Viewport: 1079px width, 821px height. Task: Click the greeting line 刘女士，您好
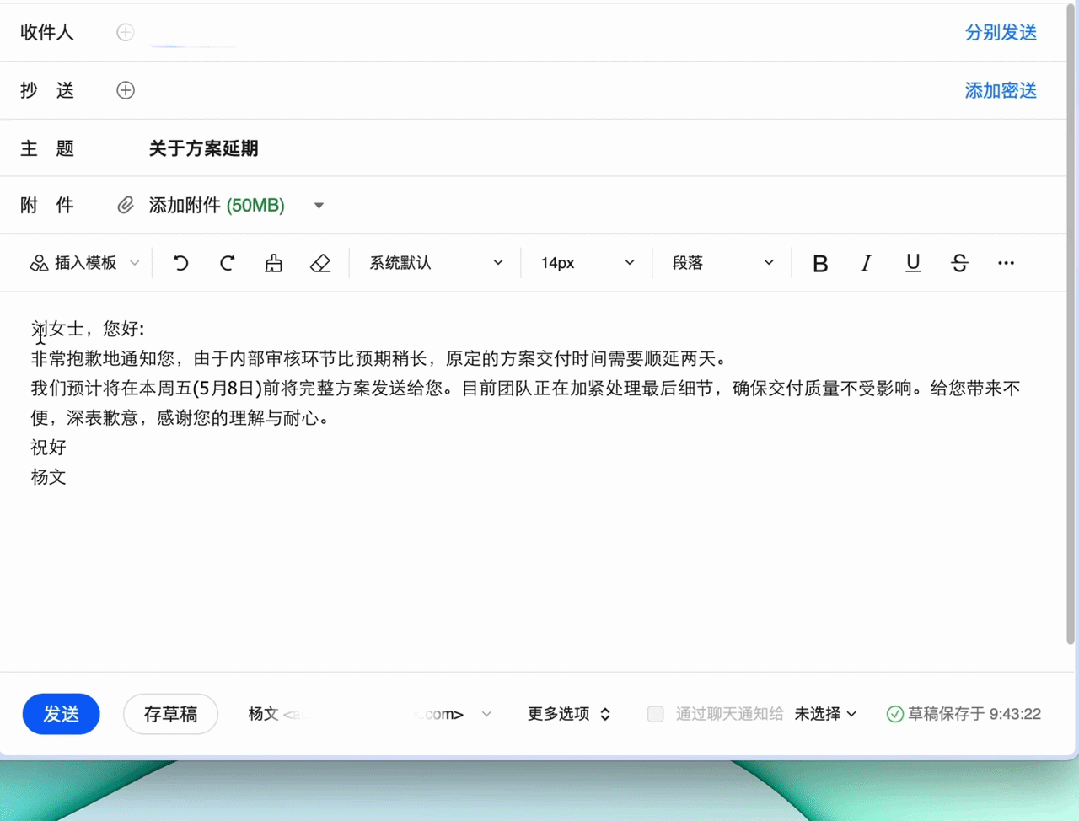point(87,328)
